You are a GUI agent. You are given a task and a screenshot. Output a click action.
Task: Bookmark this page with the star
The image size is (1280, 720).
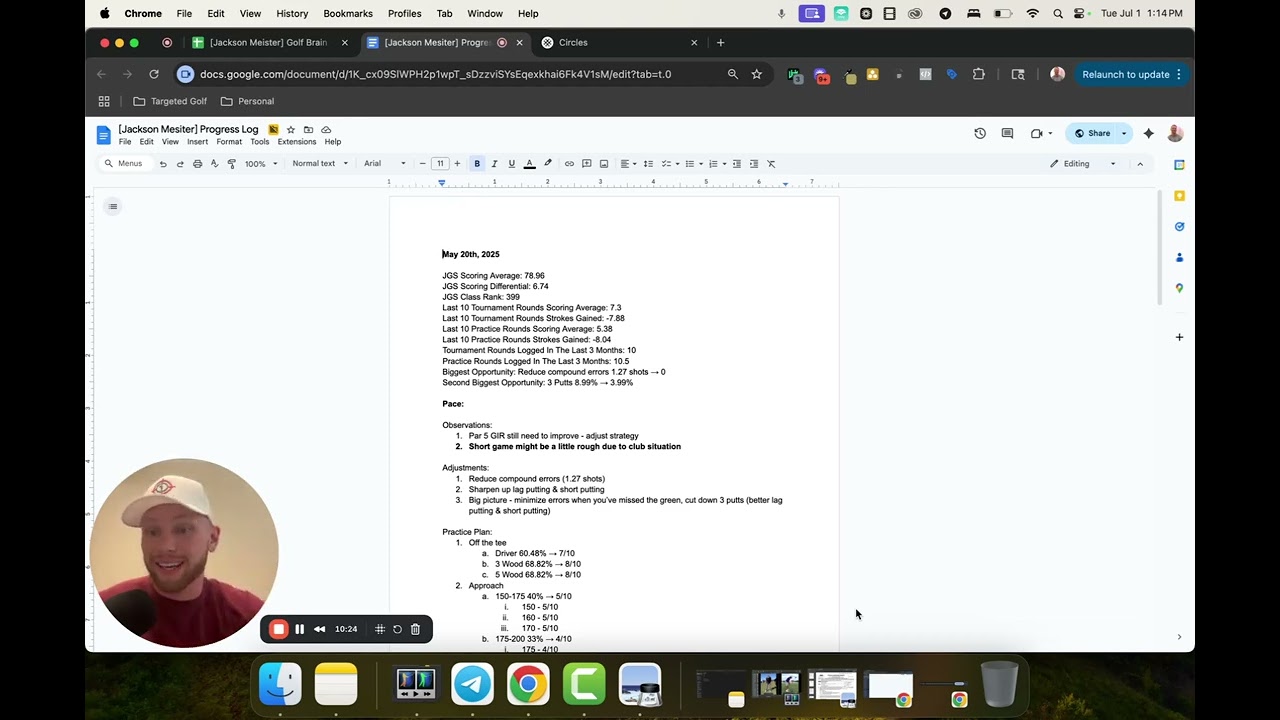757,74
